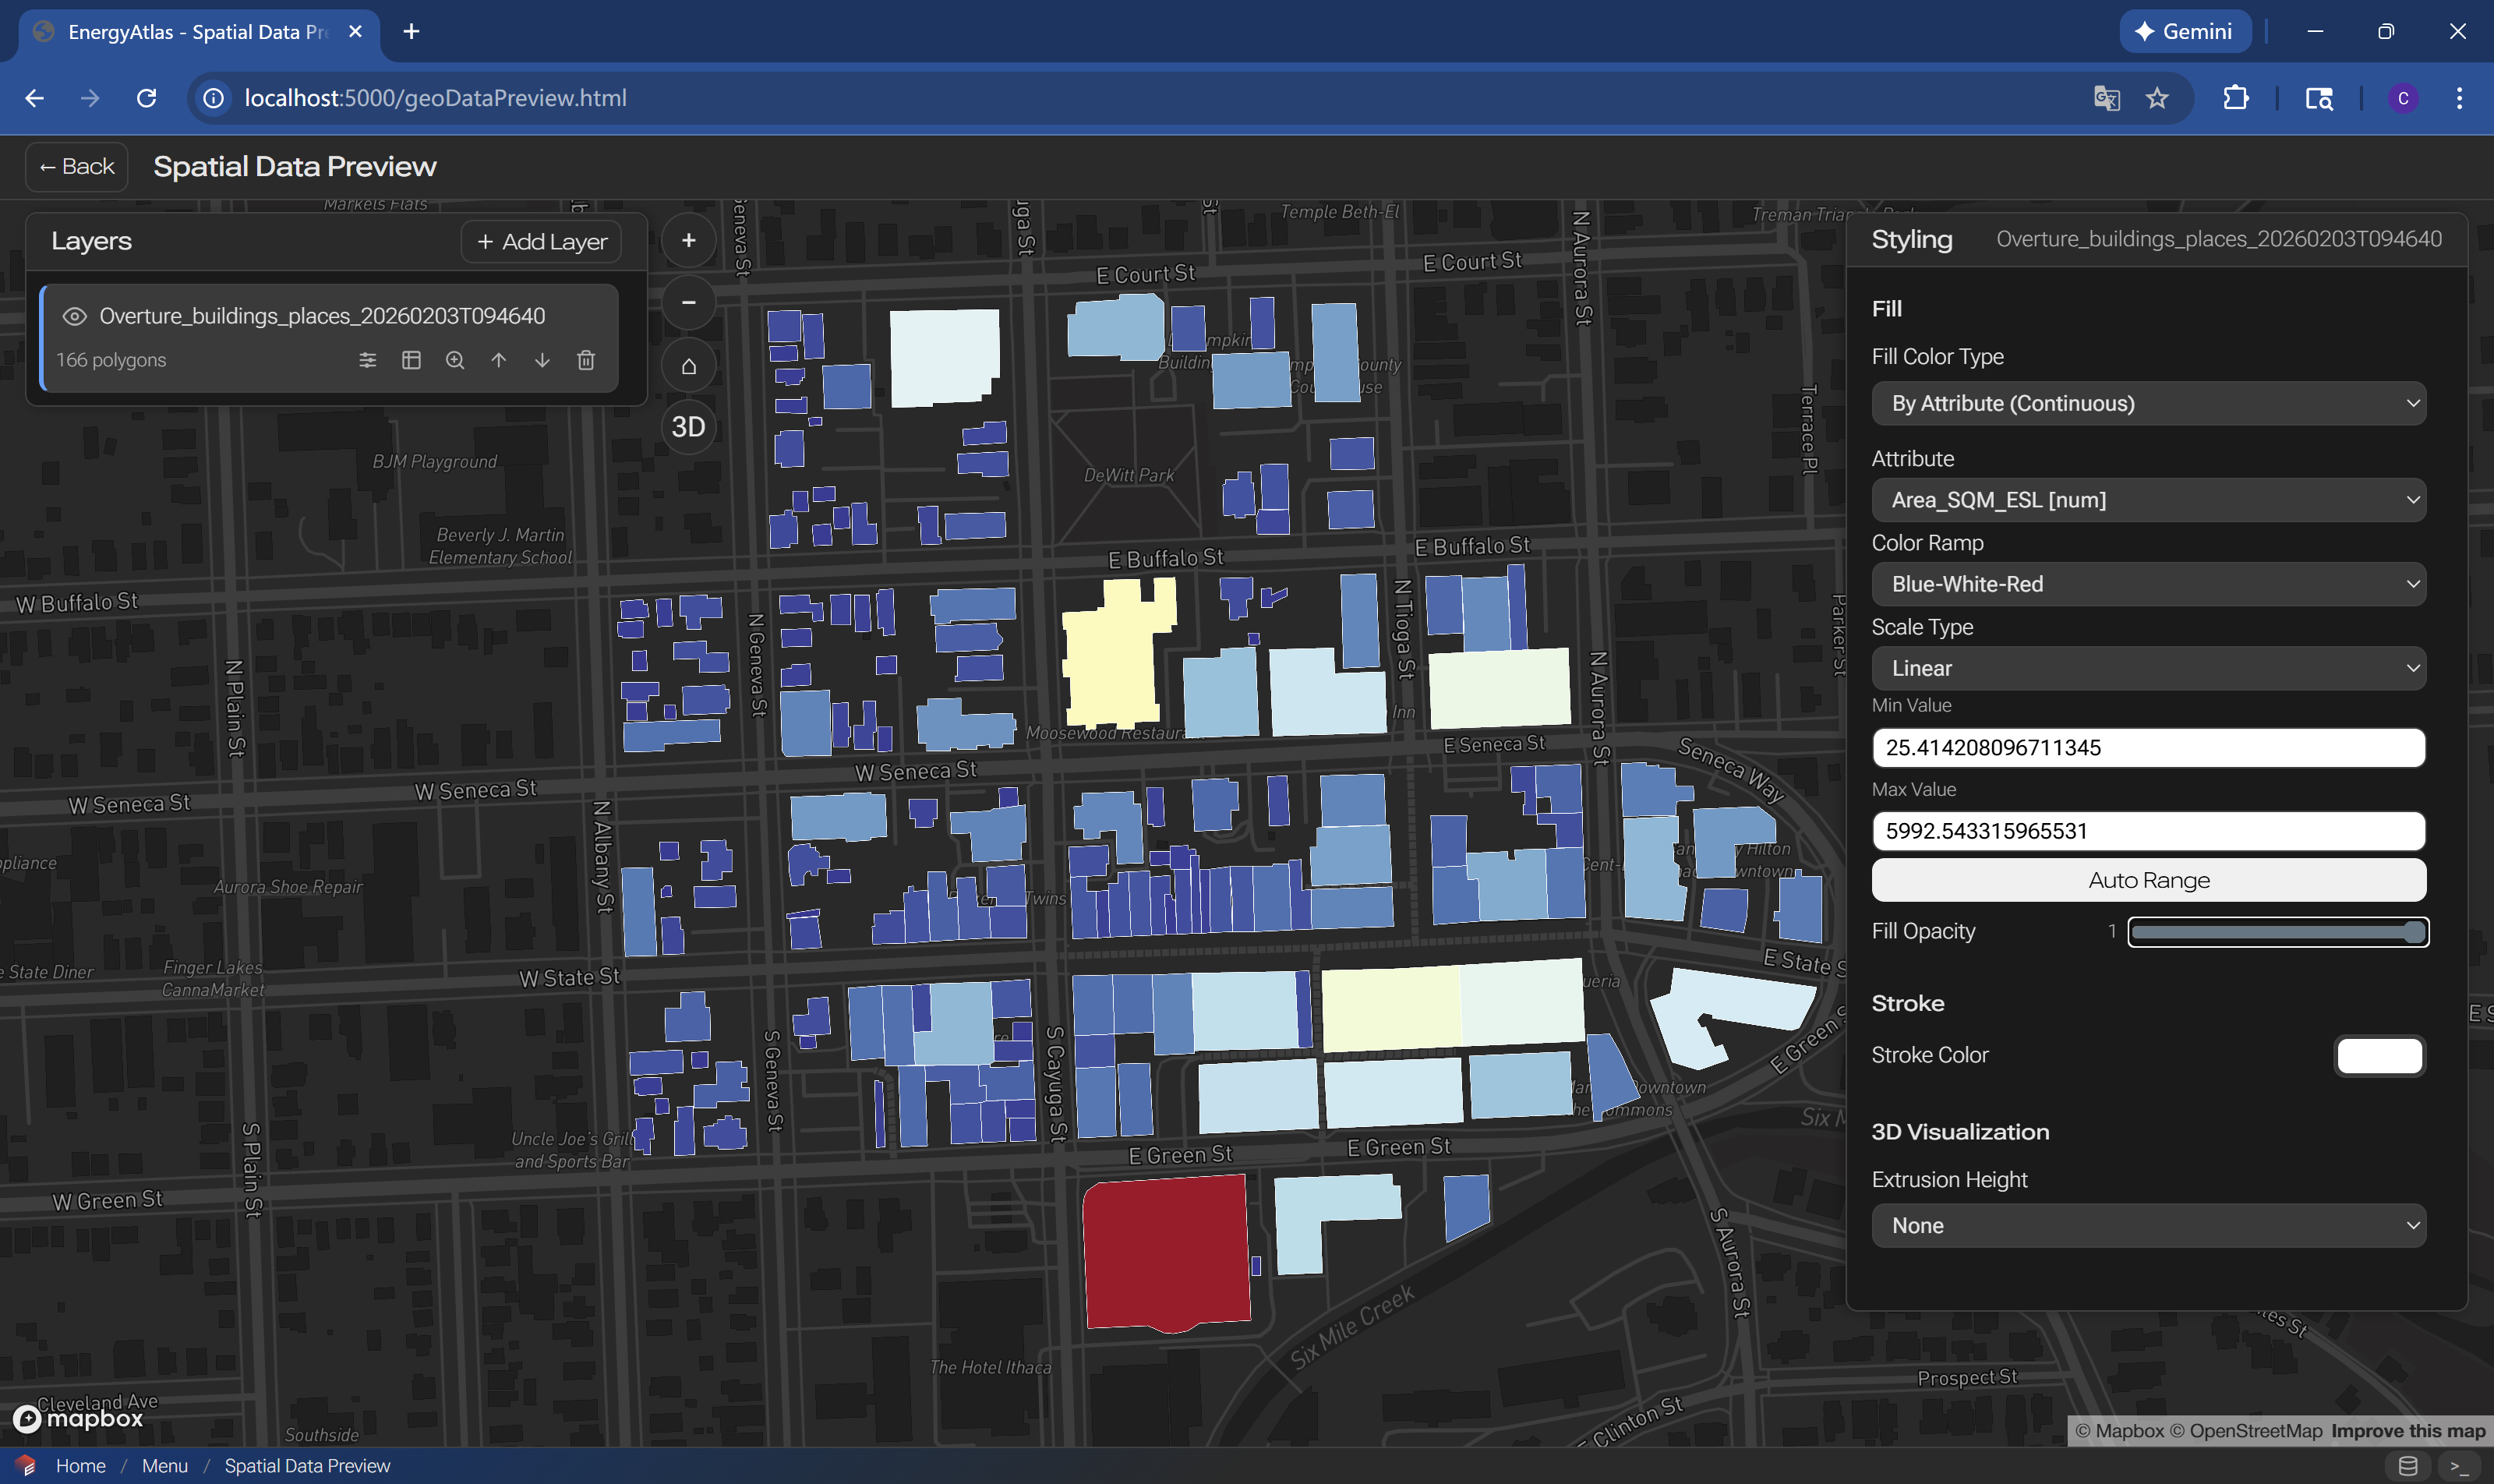
Task: Go to Home via the breadcrumb
Action: [x=81, y=1465]
